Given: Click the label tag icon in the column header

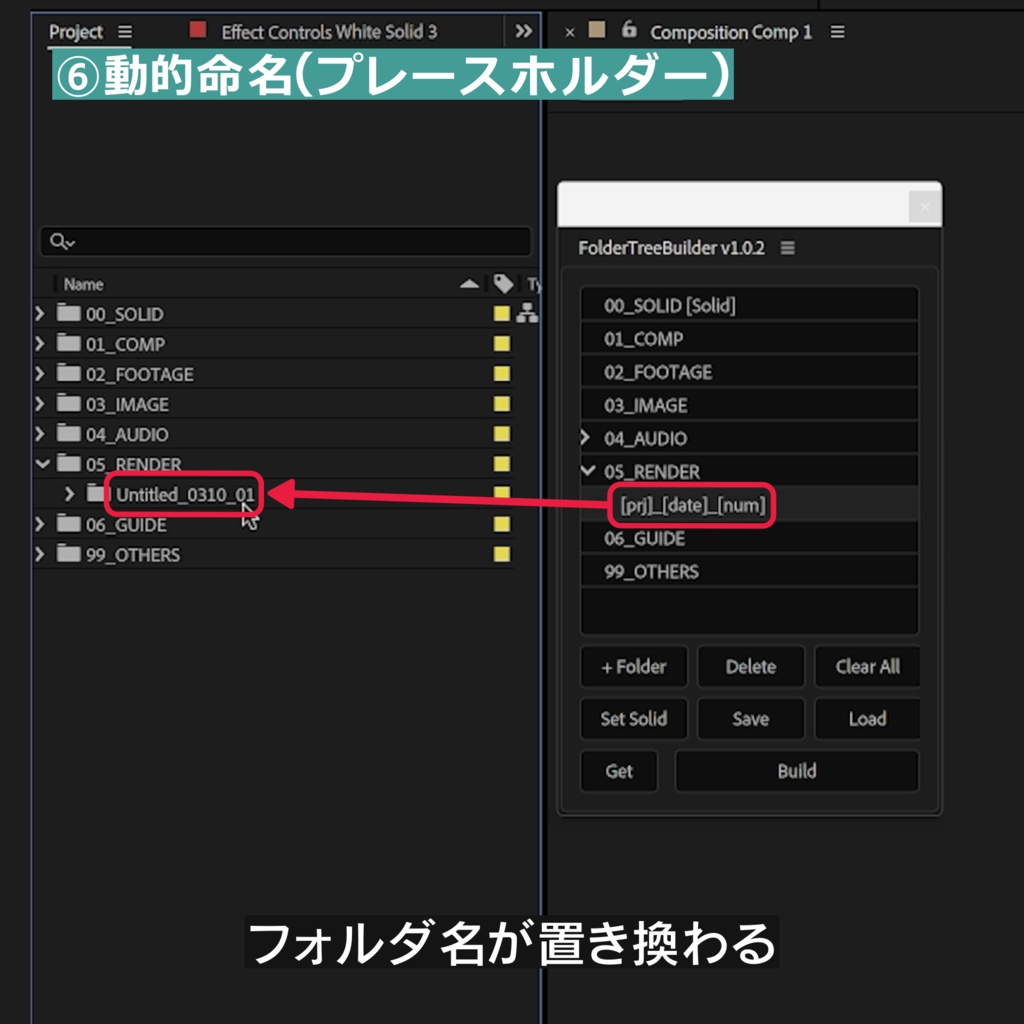Looking at the screenshot, I should [x=505, y=284].
